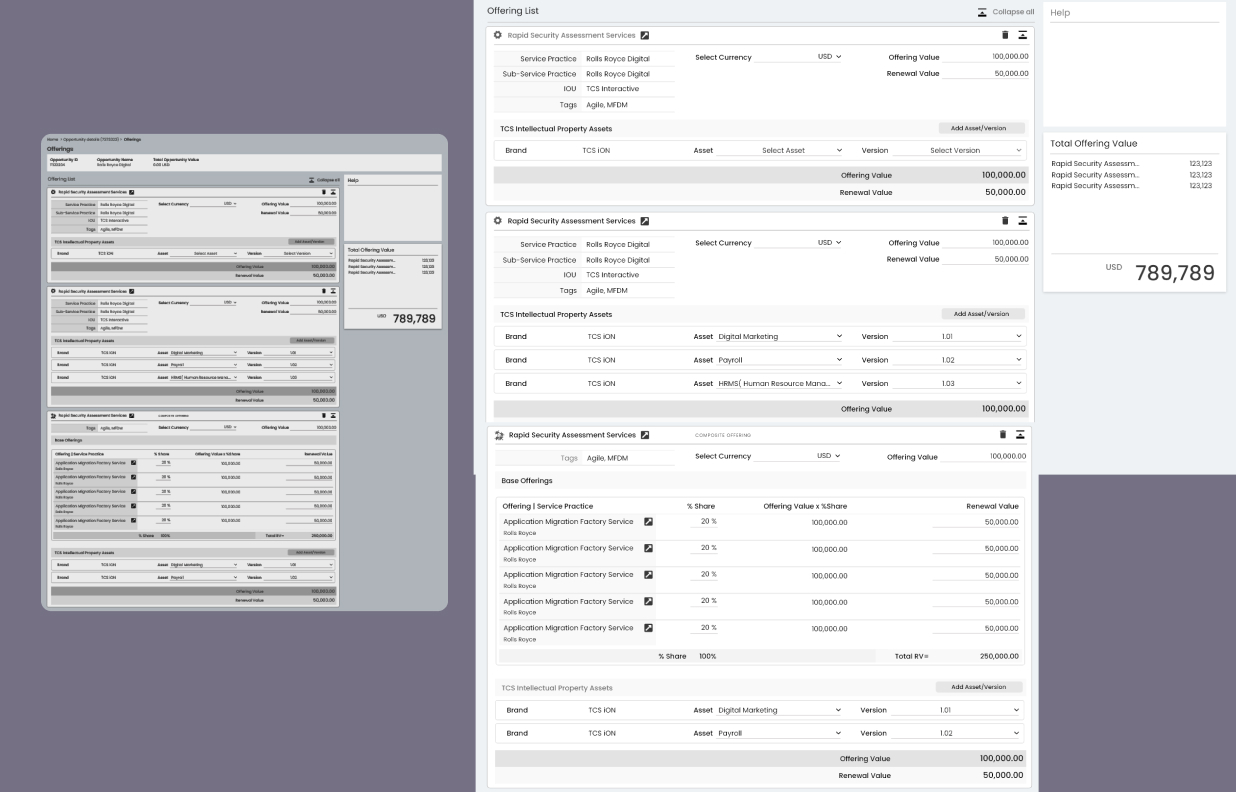Click trash icon on topmost card in enlarged Offering List
This screenshot has height=792, width=1236.
pos(1005,35)
